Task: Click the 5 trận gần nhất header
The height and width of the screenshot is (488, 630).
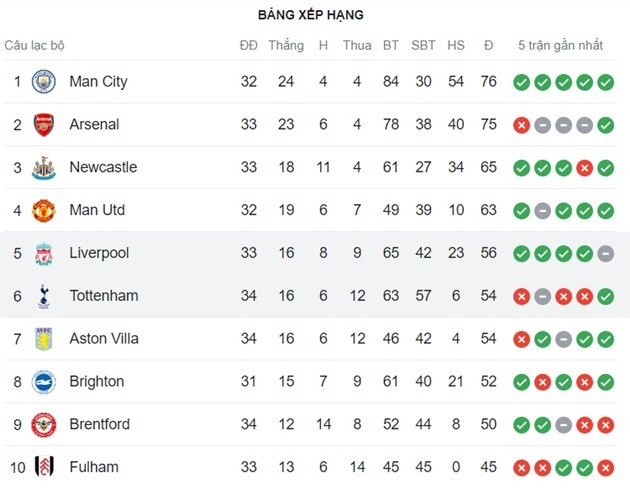Action: coord(561,45)
